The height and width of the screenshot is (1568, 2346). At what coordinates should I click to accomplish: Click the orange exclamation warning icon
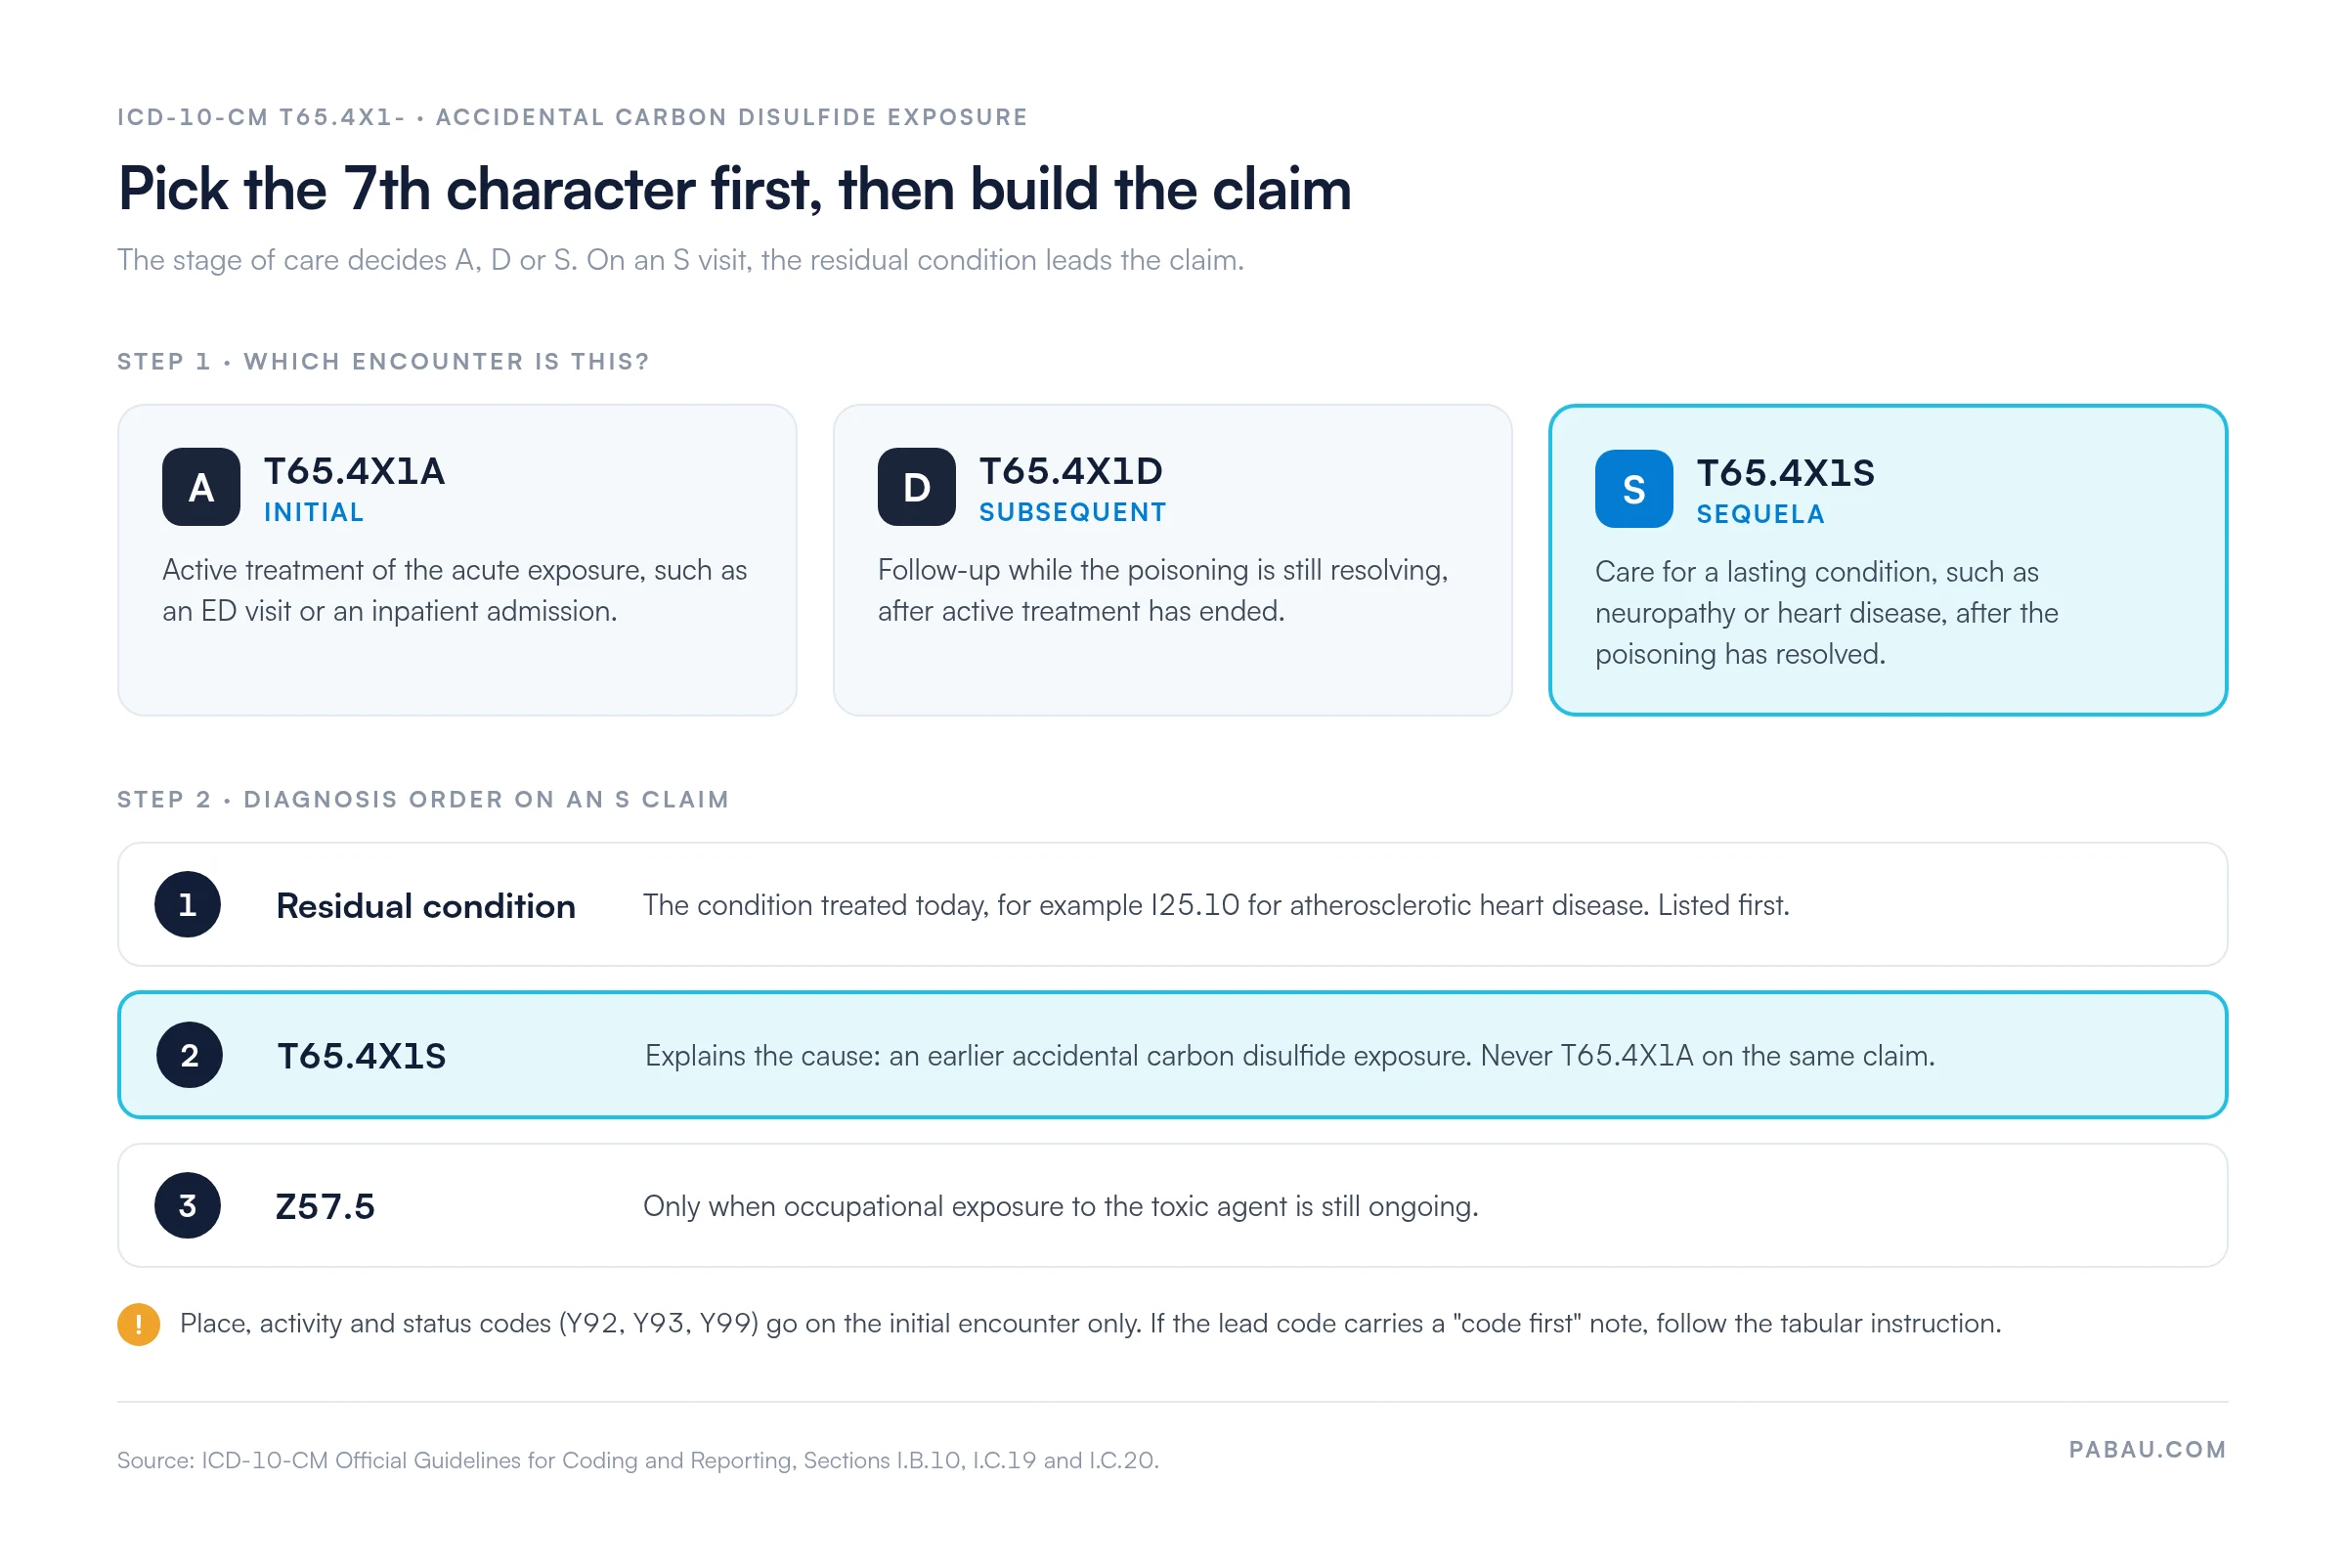139,1324
